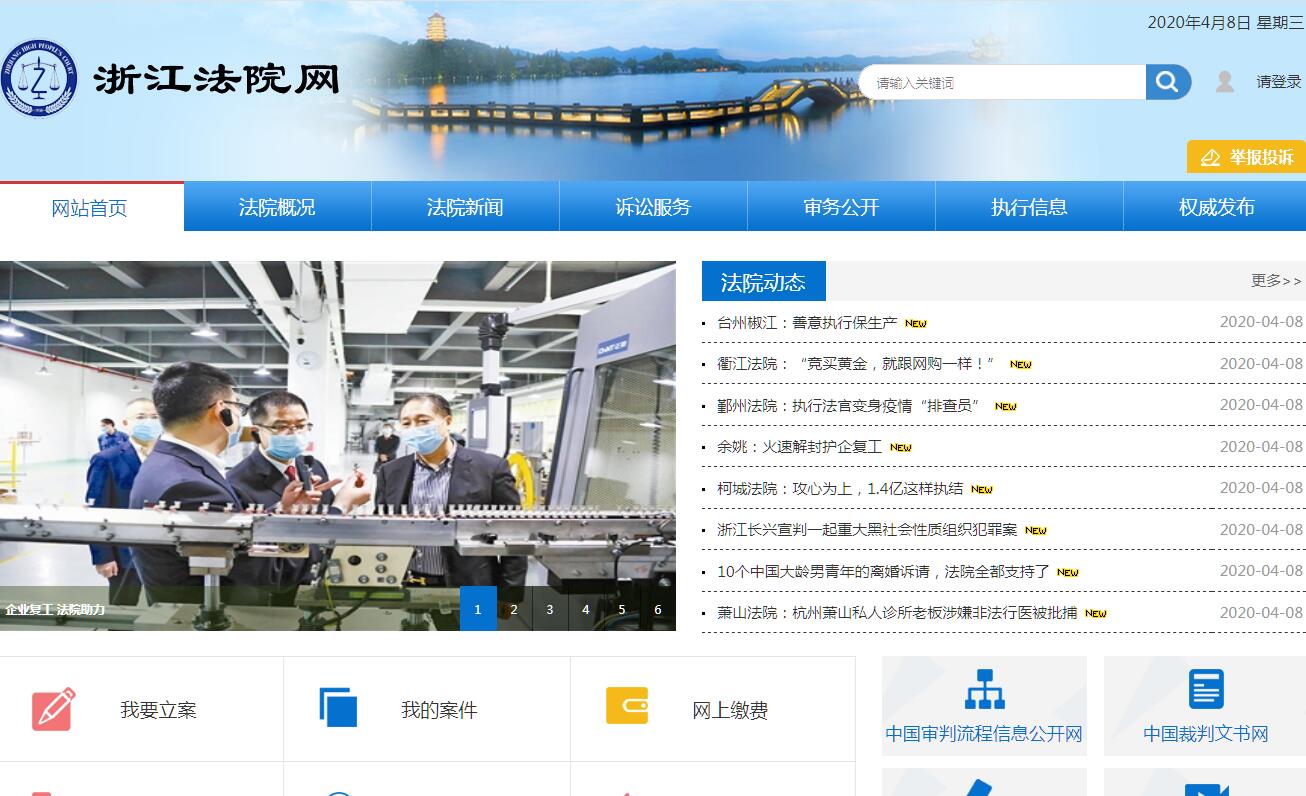
Task: Click the magnifier search icon button
Action: (1167, 82)
